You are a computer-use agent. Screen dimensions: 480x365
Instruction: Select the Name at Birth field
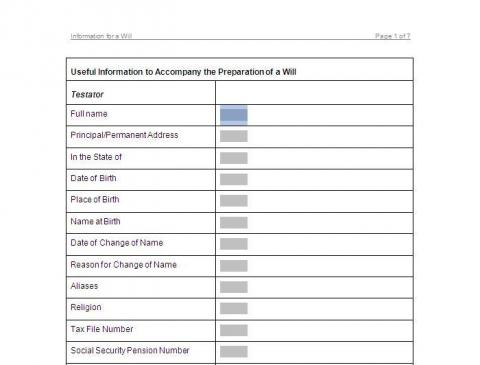coord(234,222)
